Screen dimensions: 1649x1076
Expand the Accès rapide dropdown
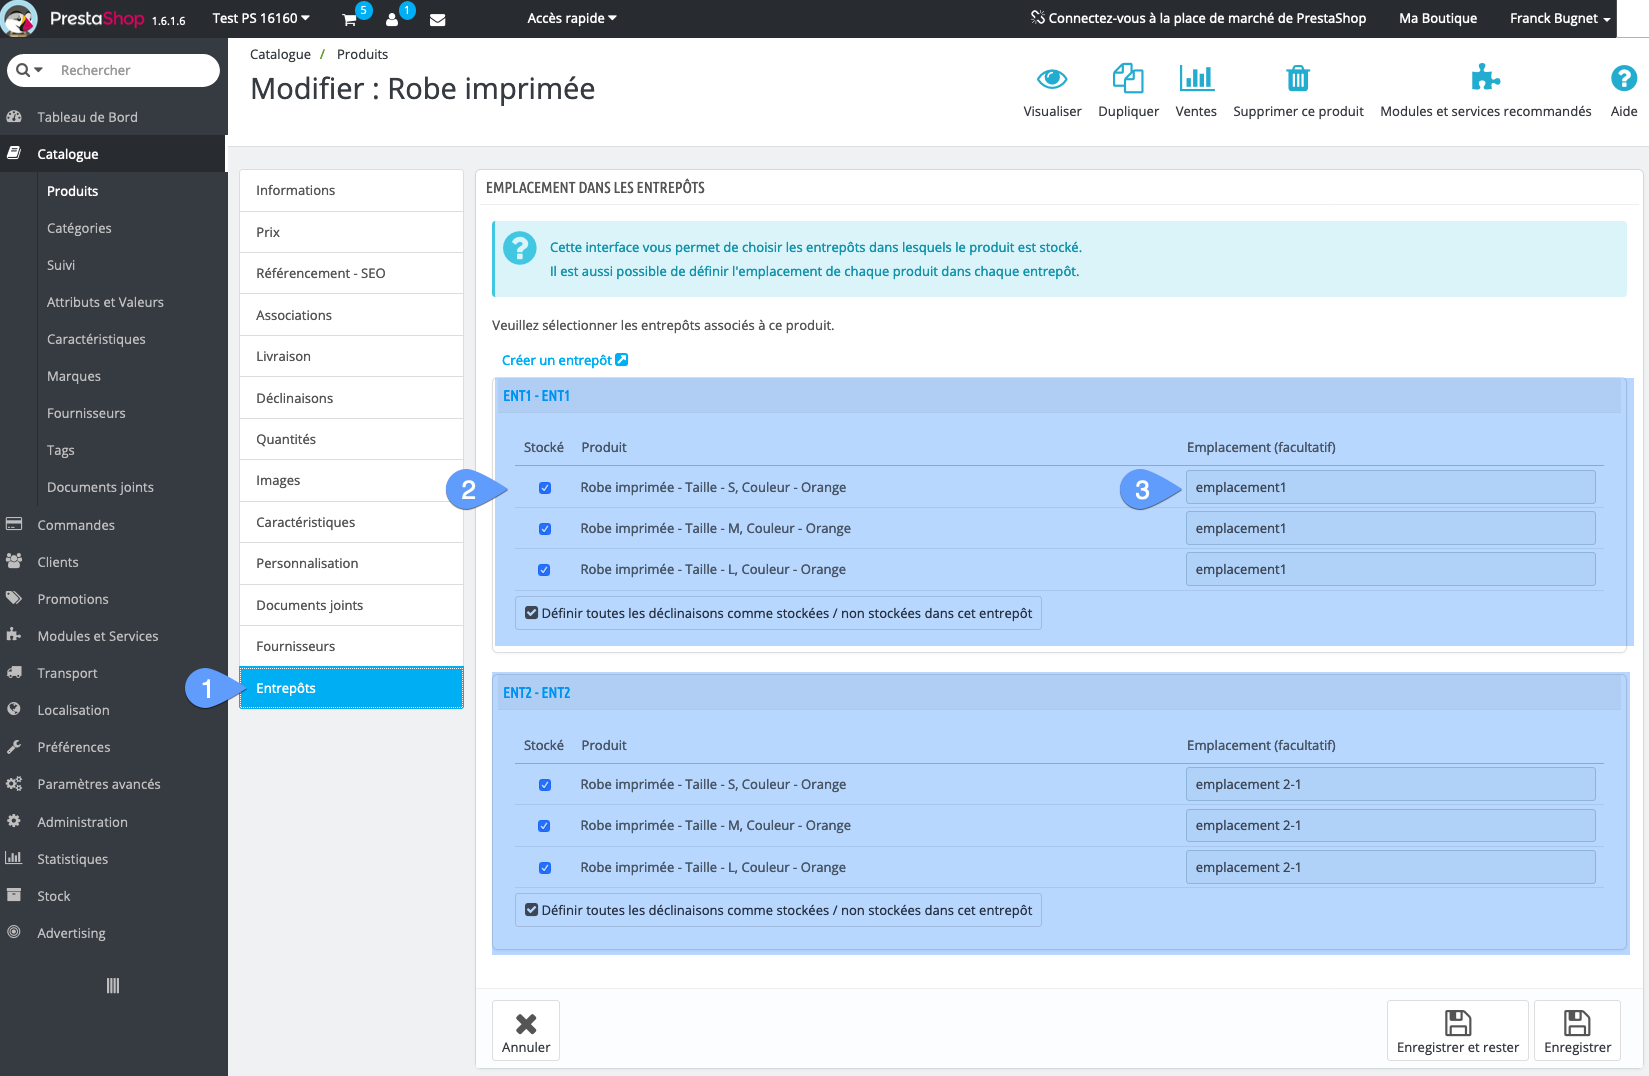(x=572, y=18)
